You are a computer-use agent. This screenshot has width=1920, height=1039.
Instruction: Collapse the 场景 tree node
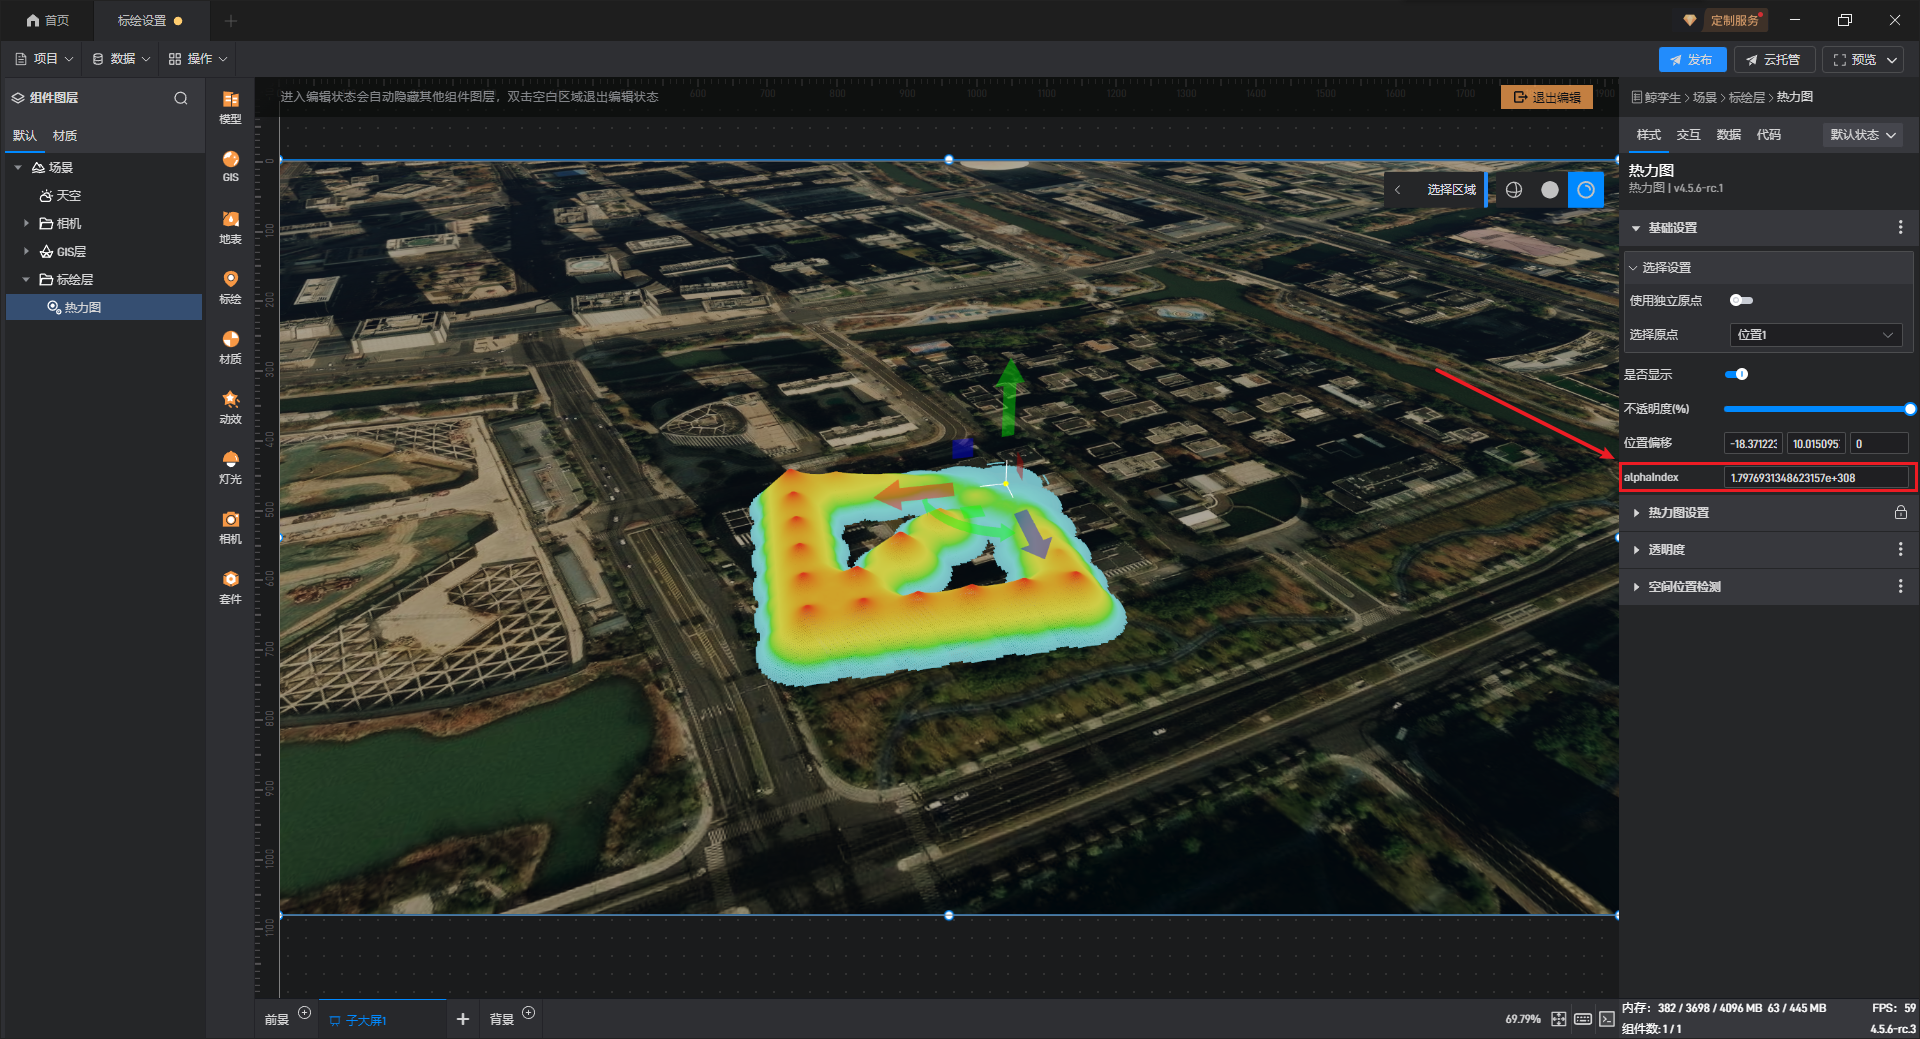click(18, 167)
